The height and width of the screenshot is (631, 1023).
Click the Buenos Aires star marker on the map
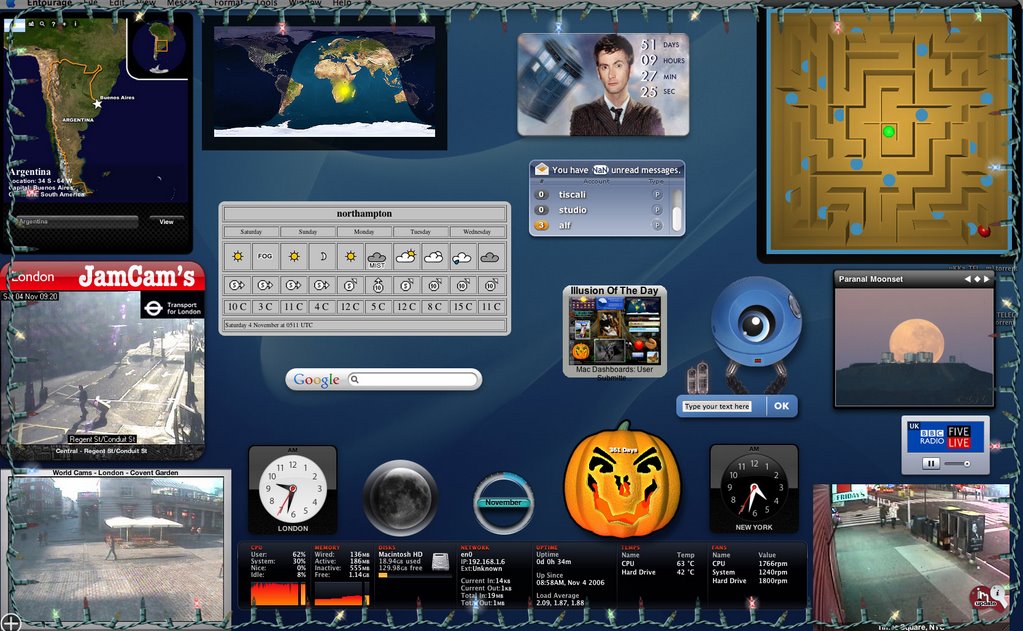[97, 104]
